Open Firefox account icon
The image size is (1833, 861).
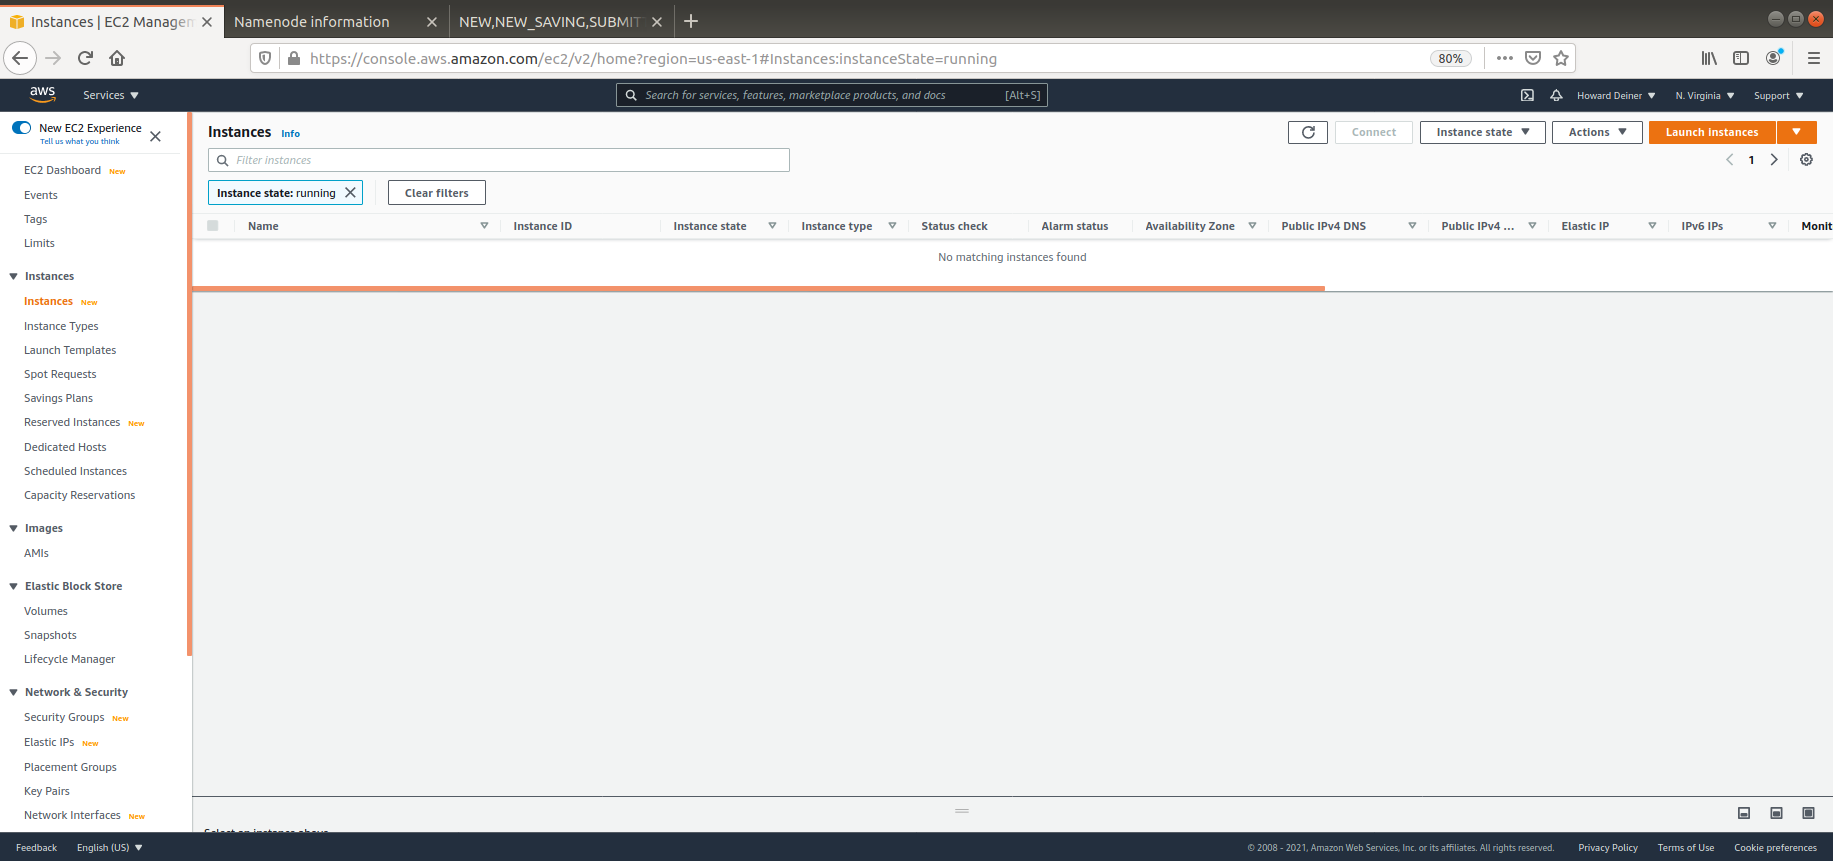coord(1773,58)
